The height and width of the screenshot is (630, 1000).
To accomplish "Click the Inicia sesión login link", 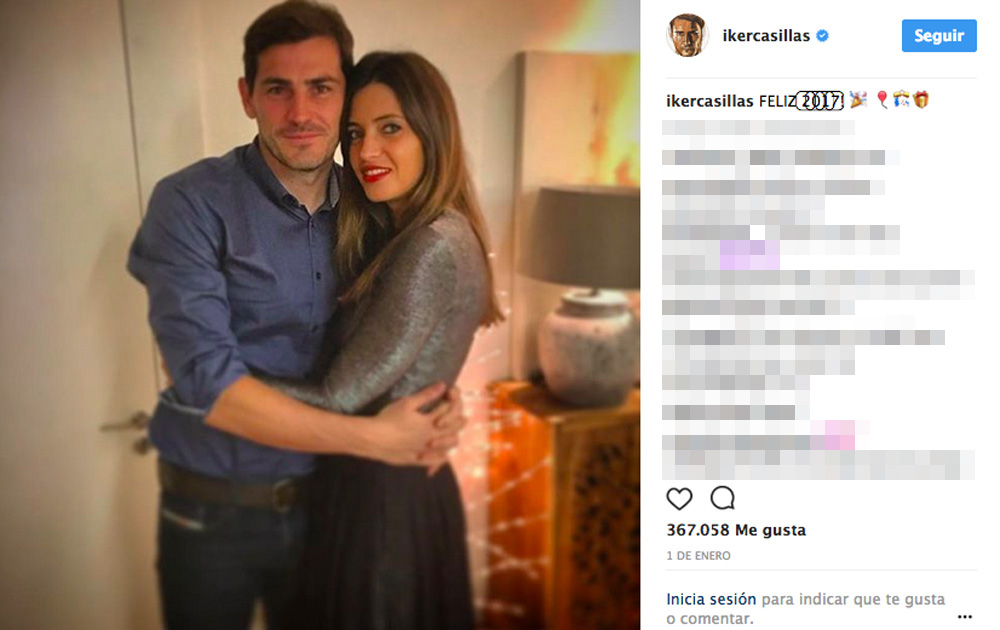I will (x=711, y=599).
